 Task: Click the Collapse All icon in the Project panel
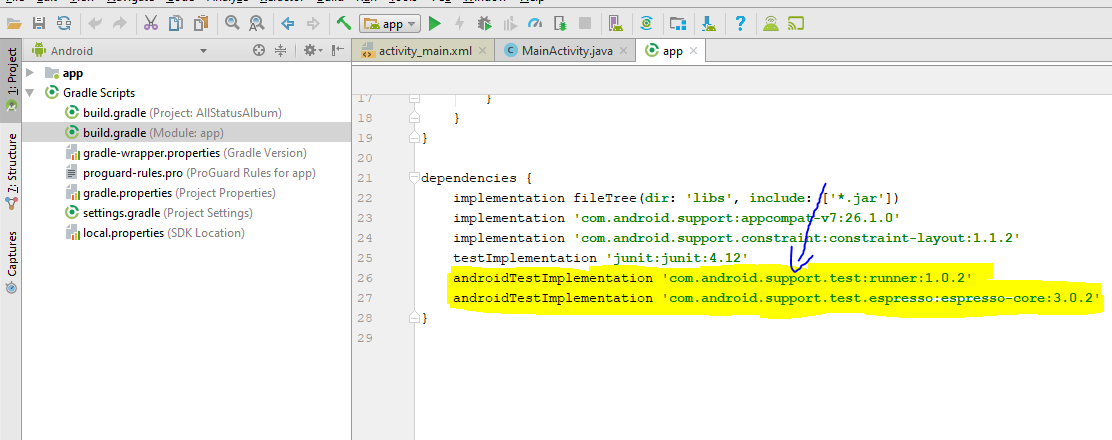coord(280,50)
